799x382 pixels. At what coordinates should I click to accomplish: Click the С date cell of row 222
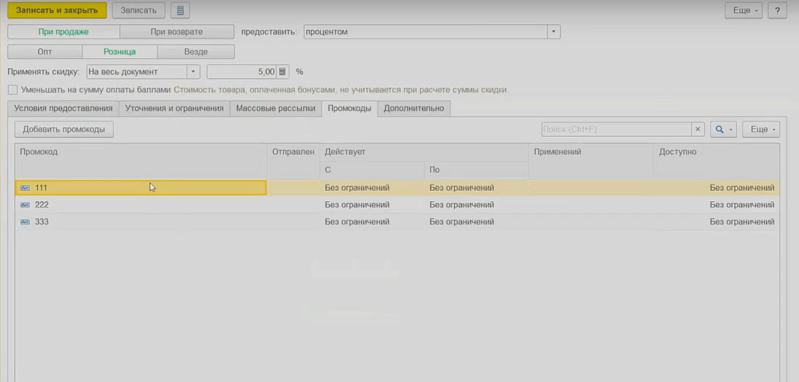(372, 205)
